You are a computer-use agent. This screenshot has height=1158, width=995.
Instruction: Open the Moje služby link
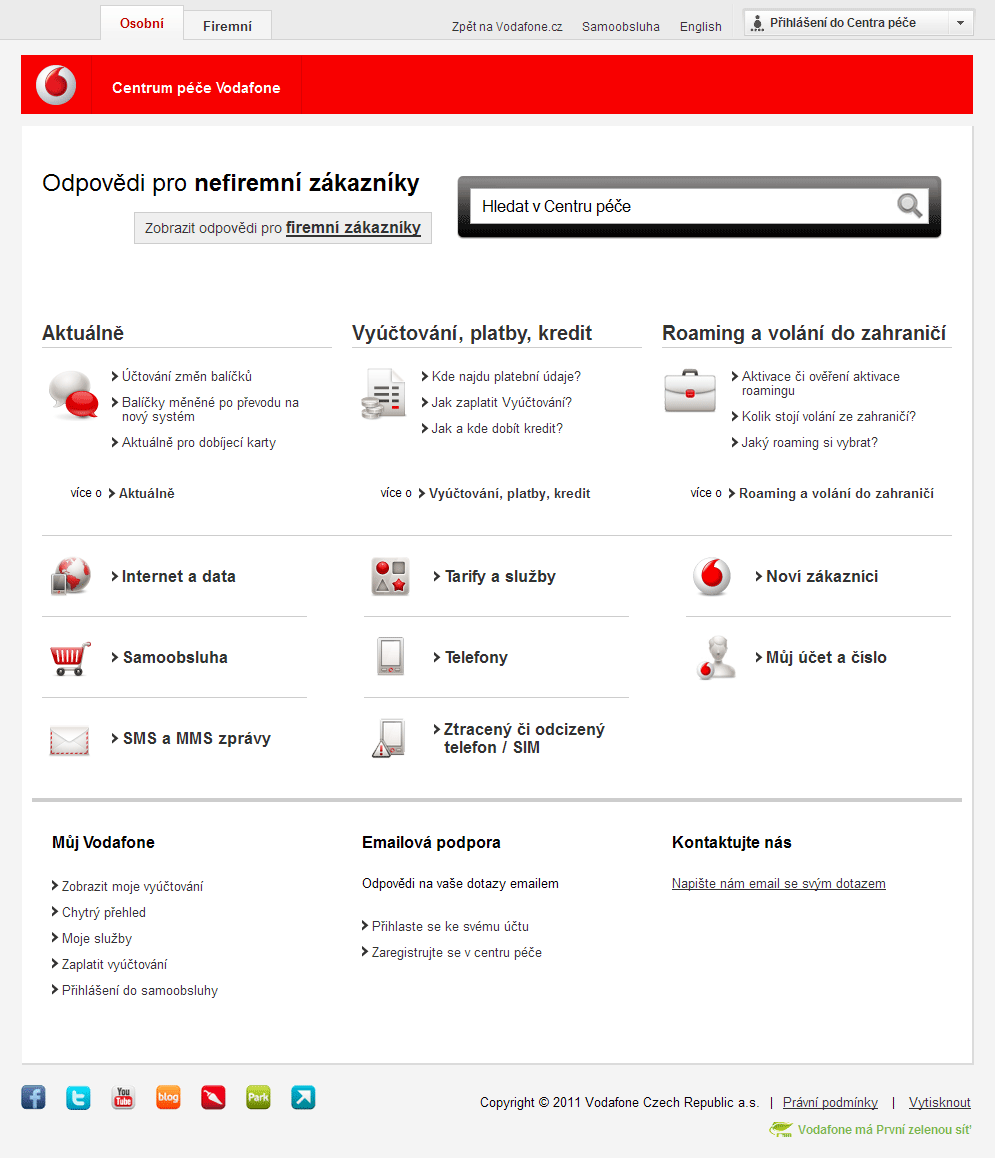[97, 938]
